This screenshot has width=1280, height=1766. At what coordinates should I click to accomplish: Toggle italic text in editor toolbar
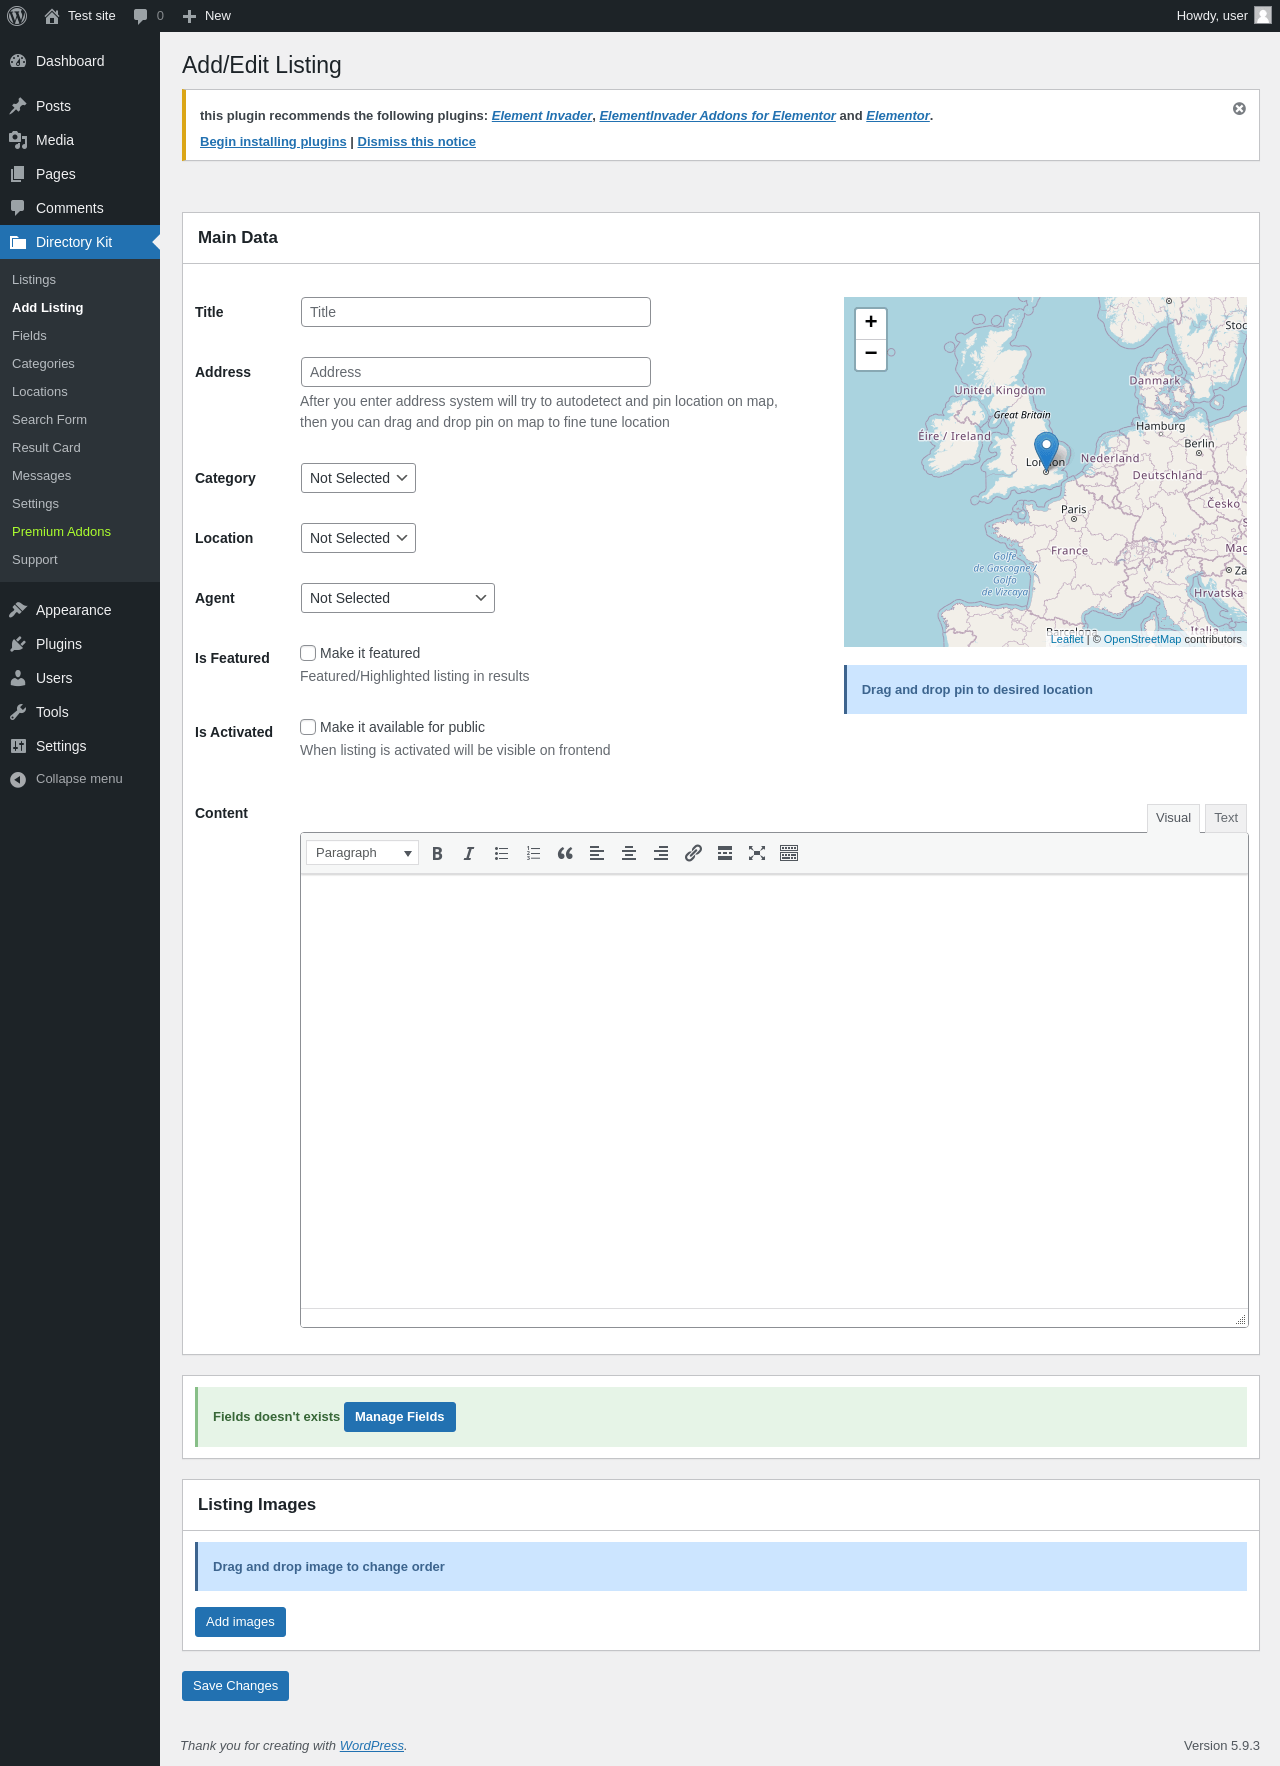pos(469,853)
